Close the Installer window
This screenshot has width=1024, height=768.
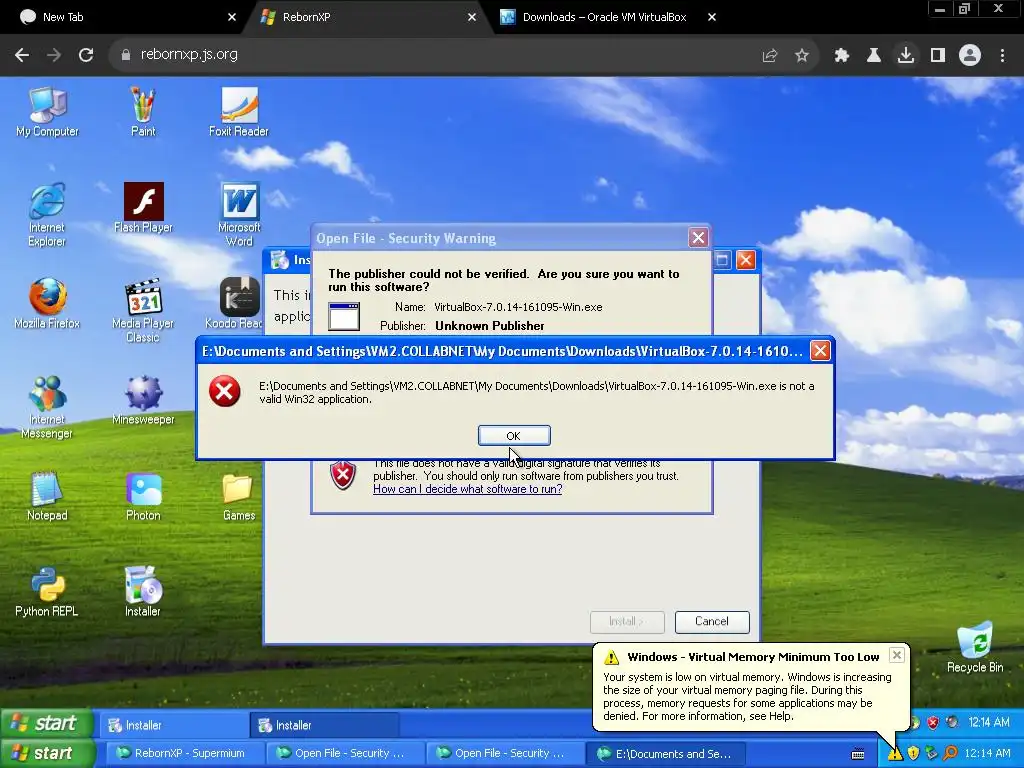click(746, 260)
